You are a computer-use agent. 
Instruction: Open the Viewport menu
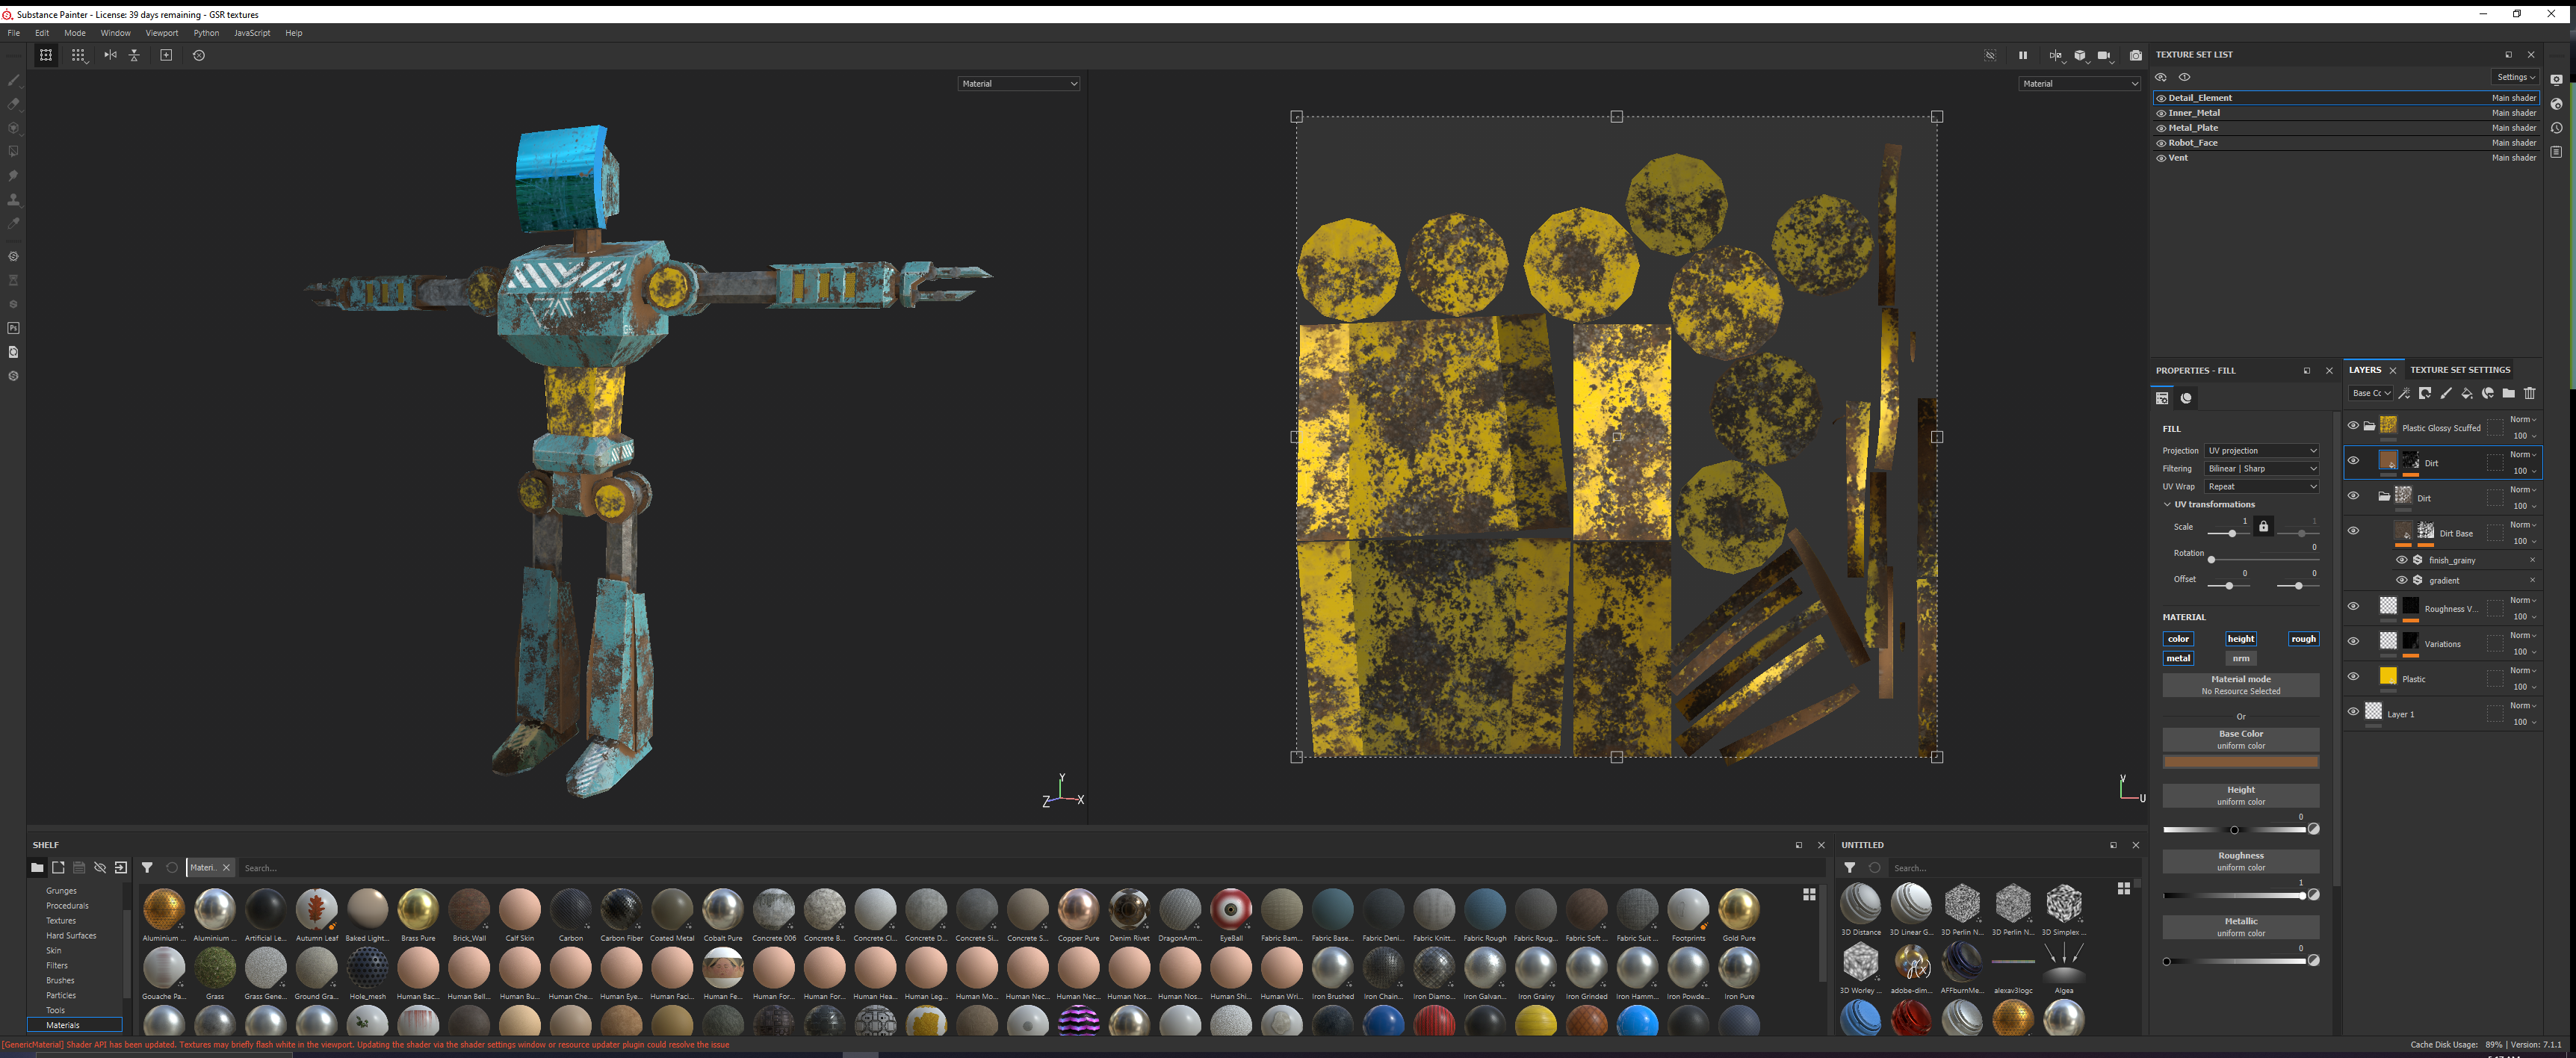(x=161, y=33)
